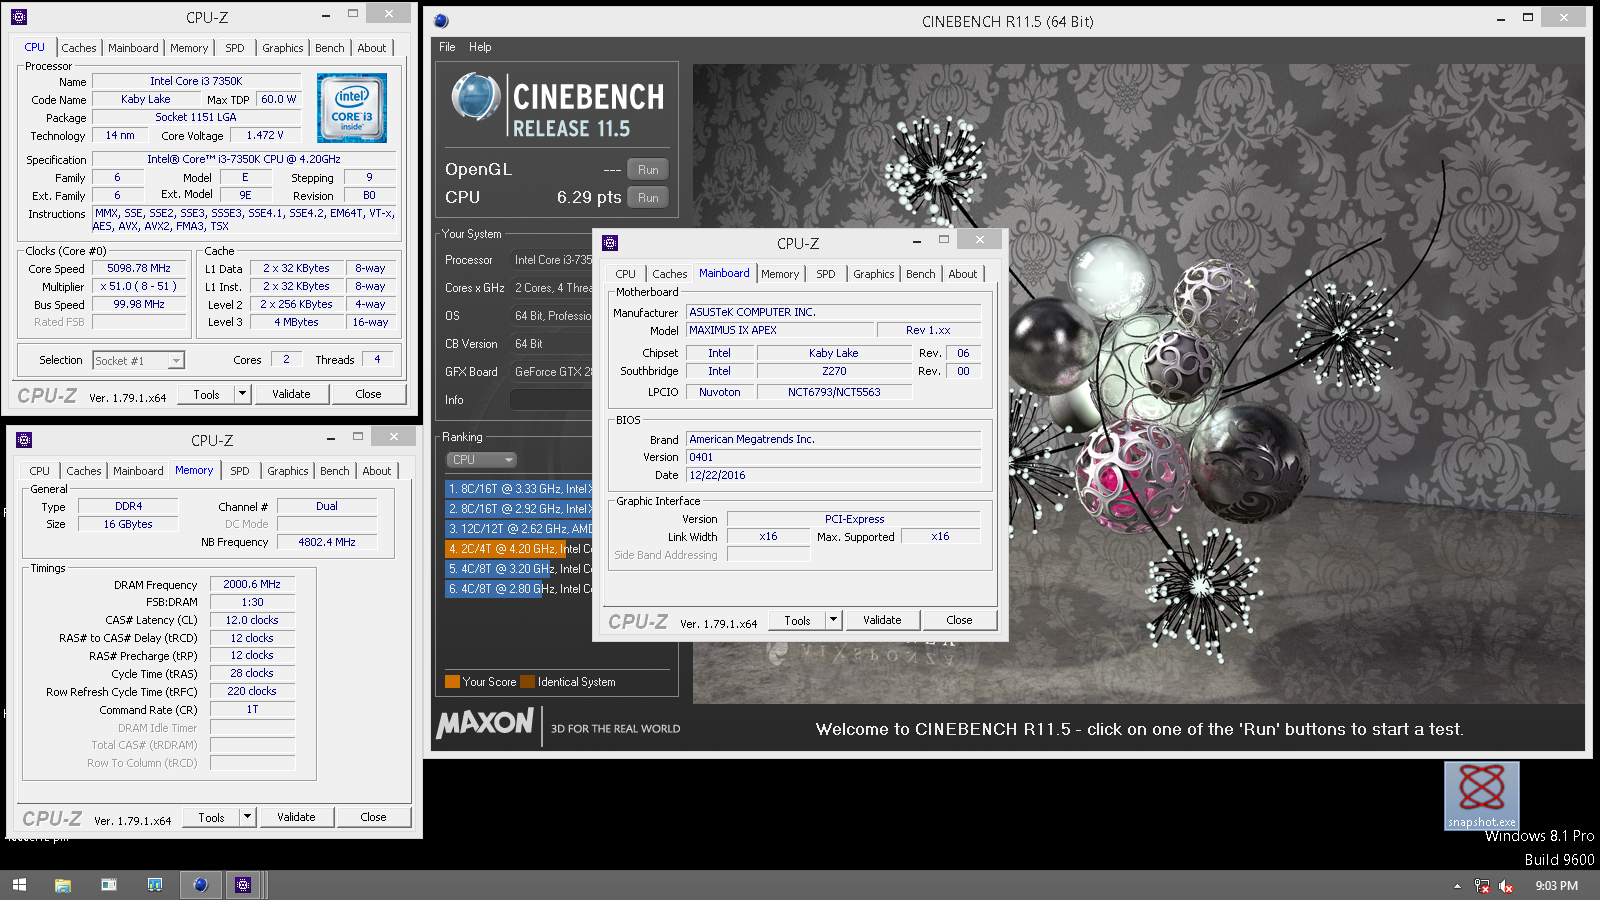Click the BIOS date 12/22/2016 field
Image resolution: width=1600 pixels, height=900 pixels.
pyautogui.click(x=832, y=475)
